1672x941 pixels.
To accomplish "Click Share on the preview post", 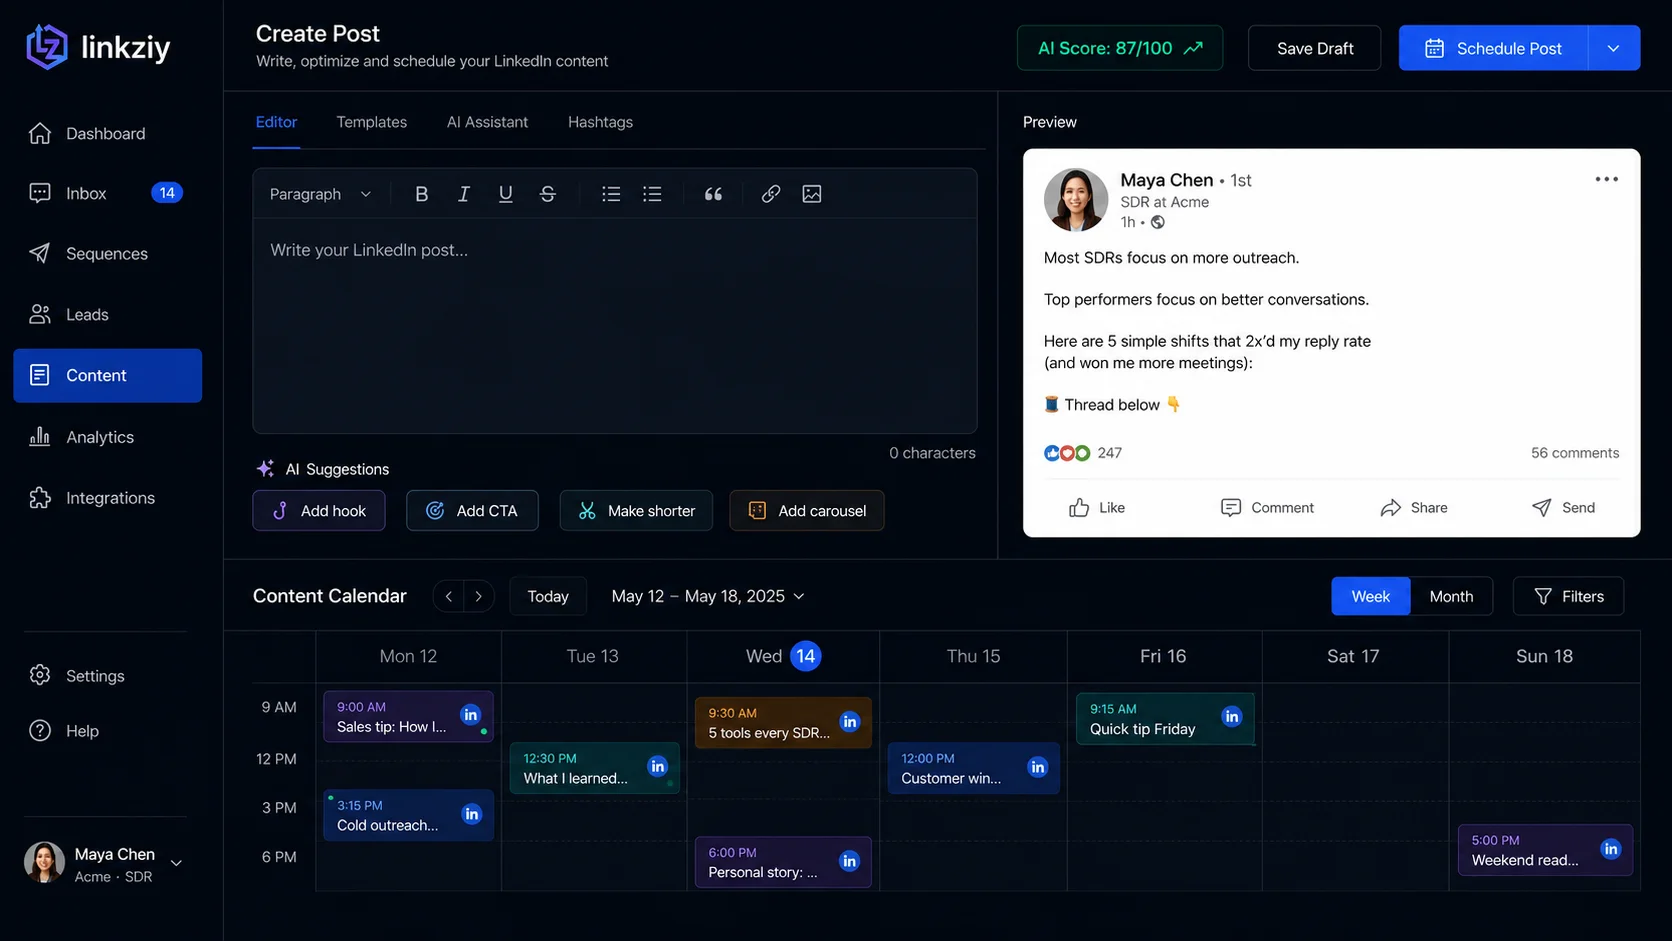I will pyautogui.click(x=1414, y=508).
